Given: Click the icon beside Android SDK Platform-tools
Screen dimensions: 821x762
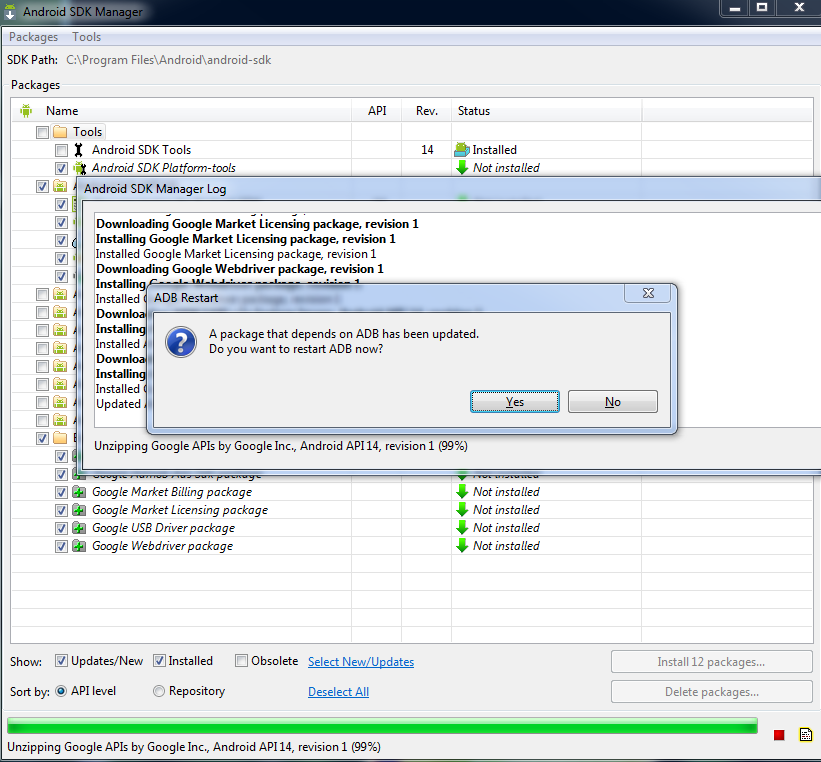Looking at the screenshot, I should pyautogui.click(x=80, y=168).
